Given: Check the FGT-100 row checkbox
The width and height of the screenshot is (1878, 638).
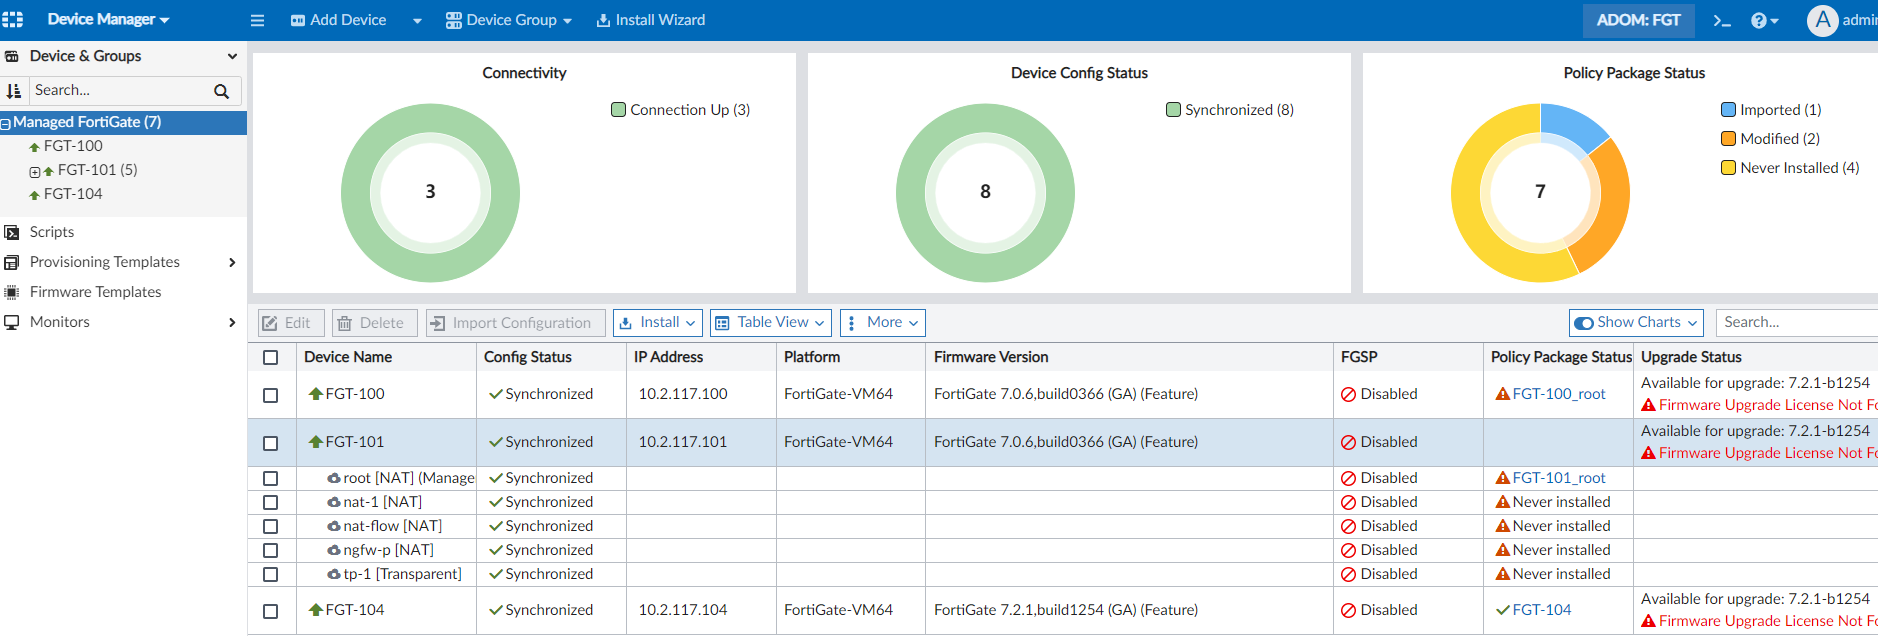Looking at the screenshot, I should [270, 395].
